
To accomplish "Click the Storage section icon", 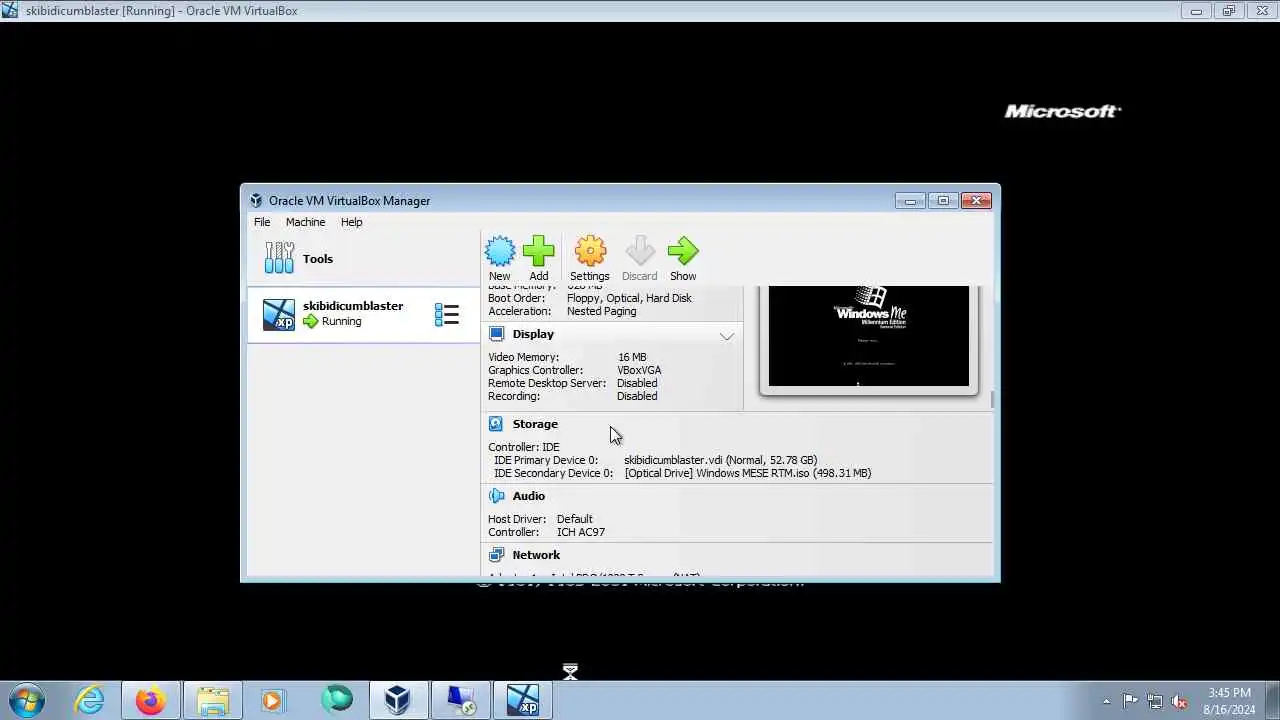I will [x=496, y=424].
